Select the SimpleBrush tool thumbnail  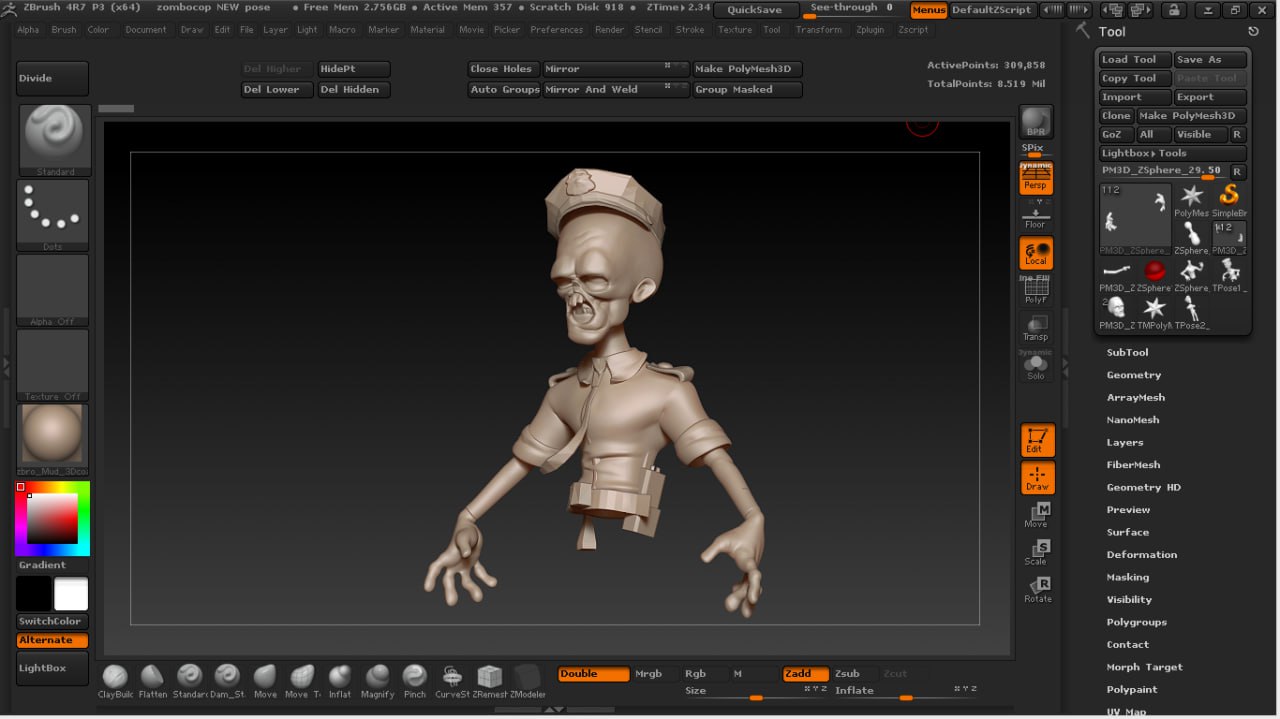click(x=1229, y=199)
